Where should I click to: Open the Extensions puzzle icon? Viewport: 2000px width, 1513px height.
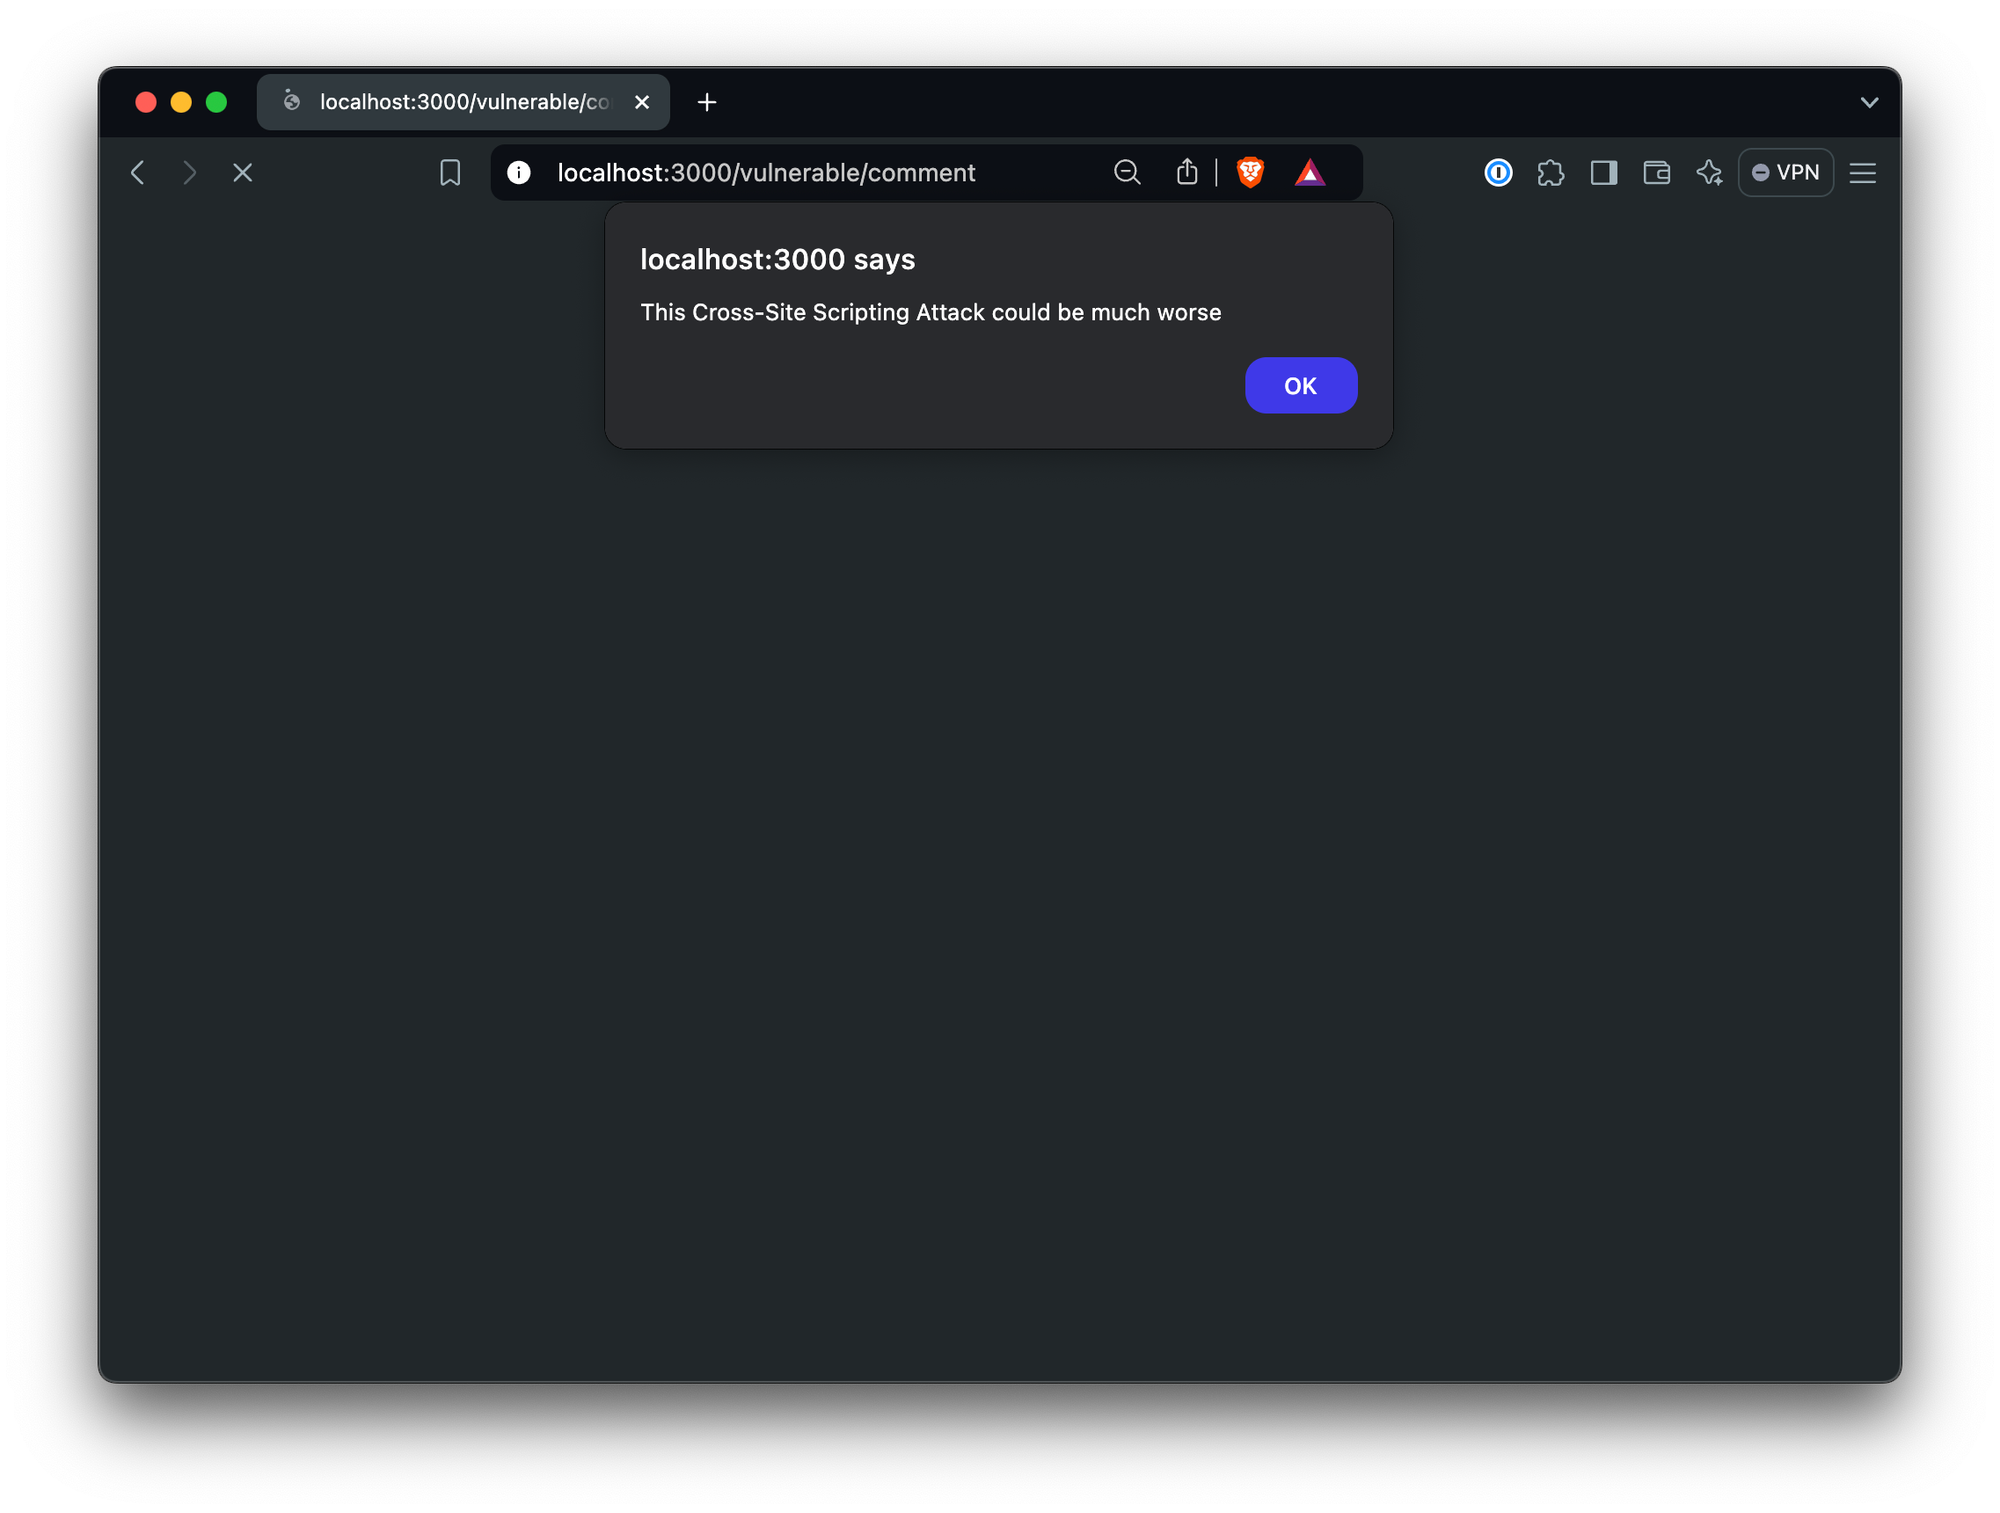(x=1551, y=173)
